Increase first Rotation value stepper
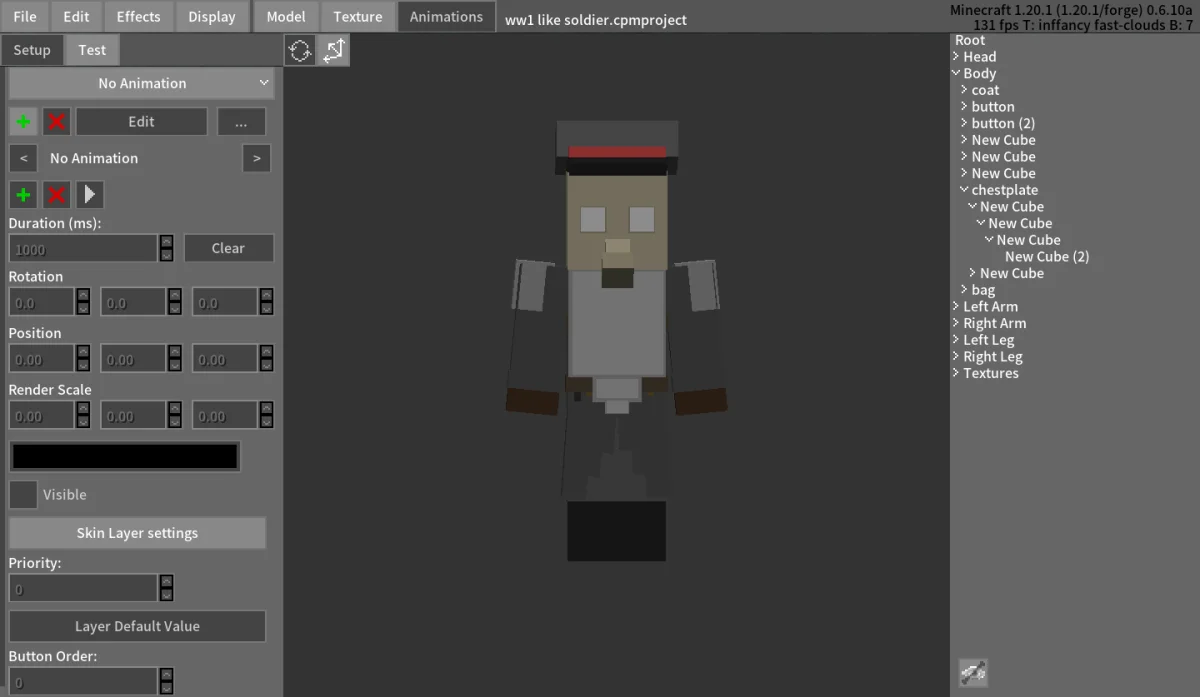1200x697 pixels. (x=83, y=295)
